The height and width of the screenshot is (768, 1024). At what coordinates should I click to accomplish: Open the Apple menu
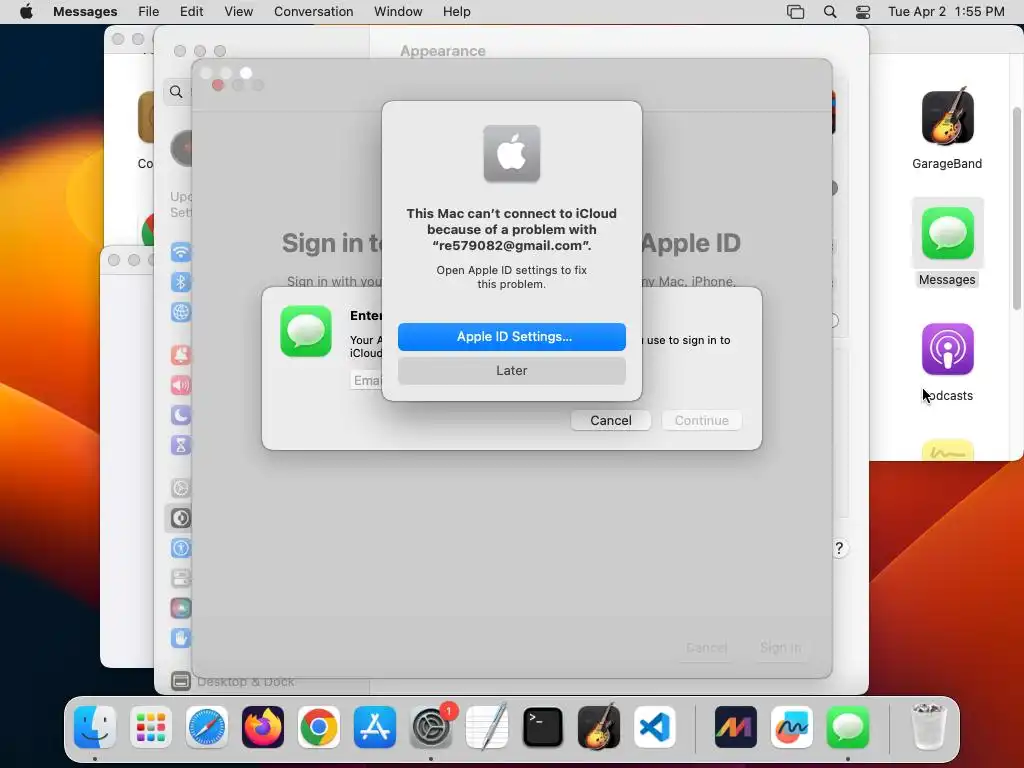point(26,12)
